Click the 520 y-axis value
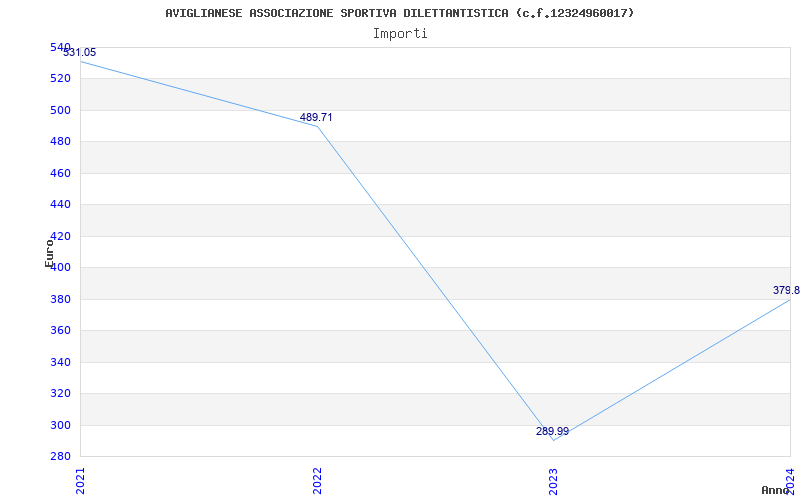 click(x=60, y=79)
